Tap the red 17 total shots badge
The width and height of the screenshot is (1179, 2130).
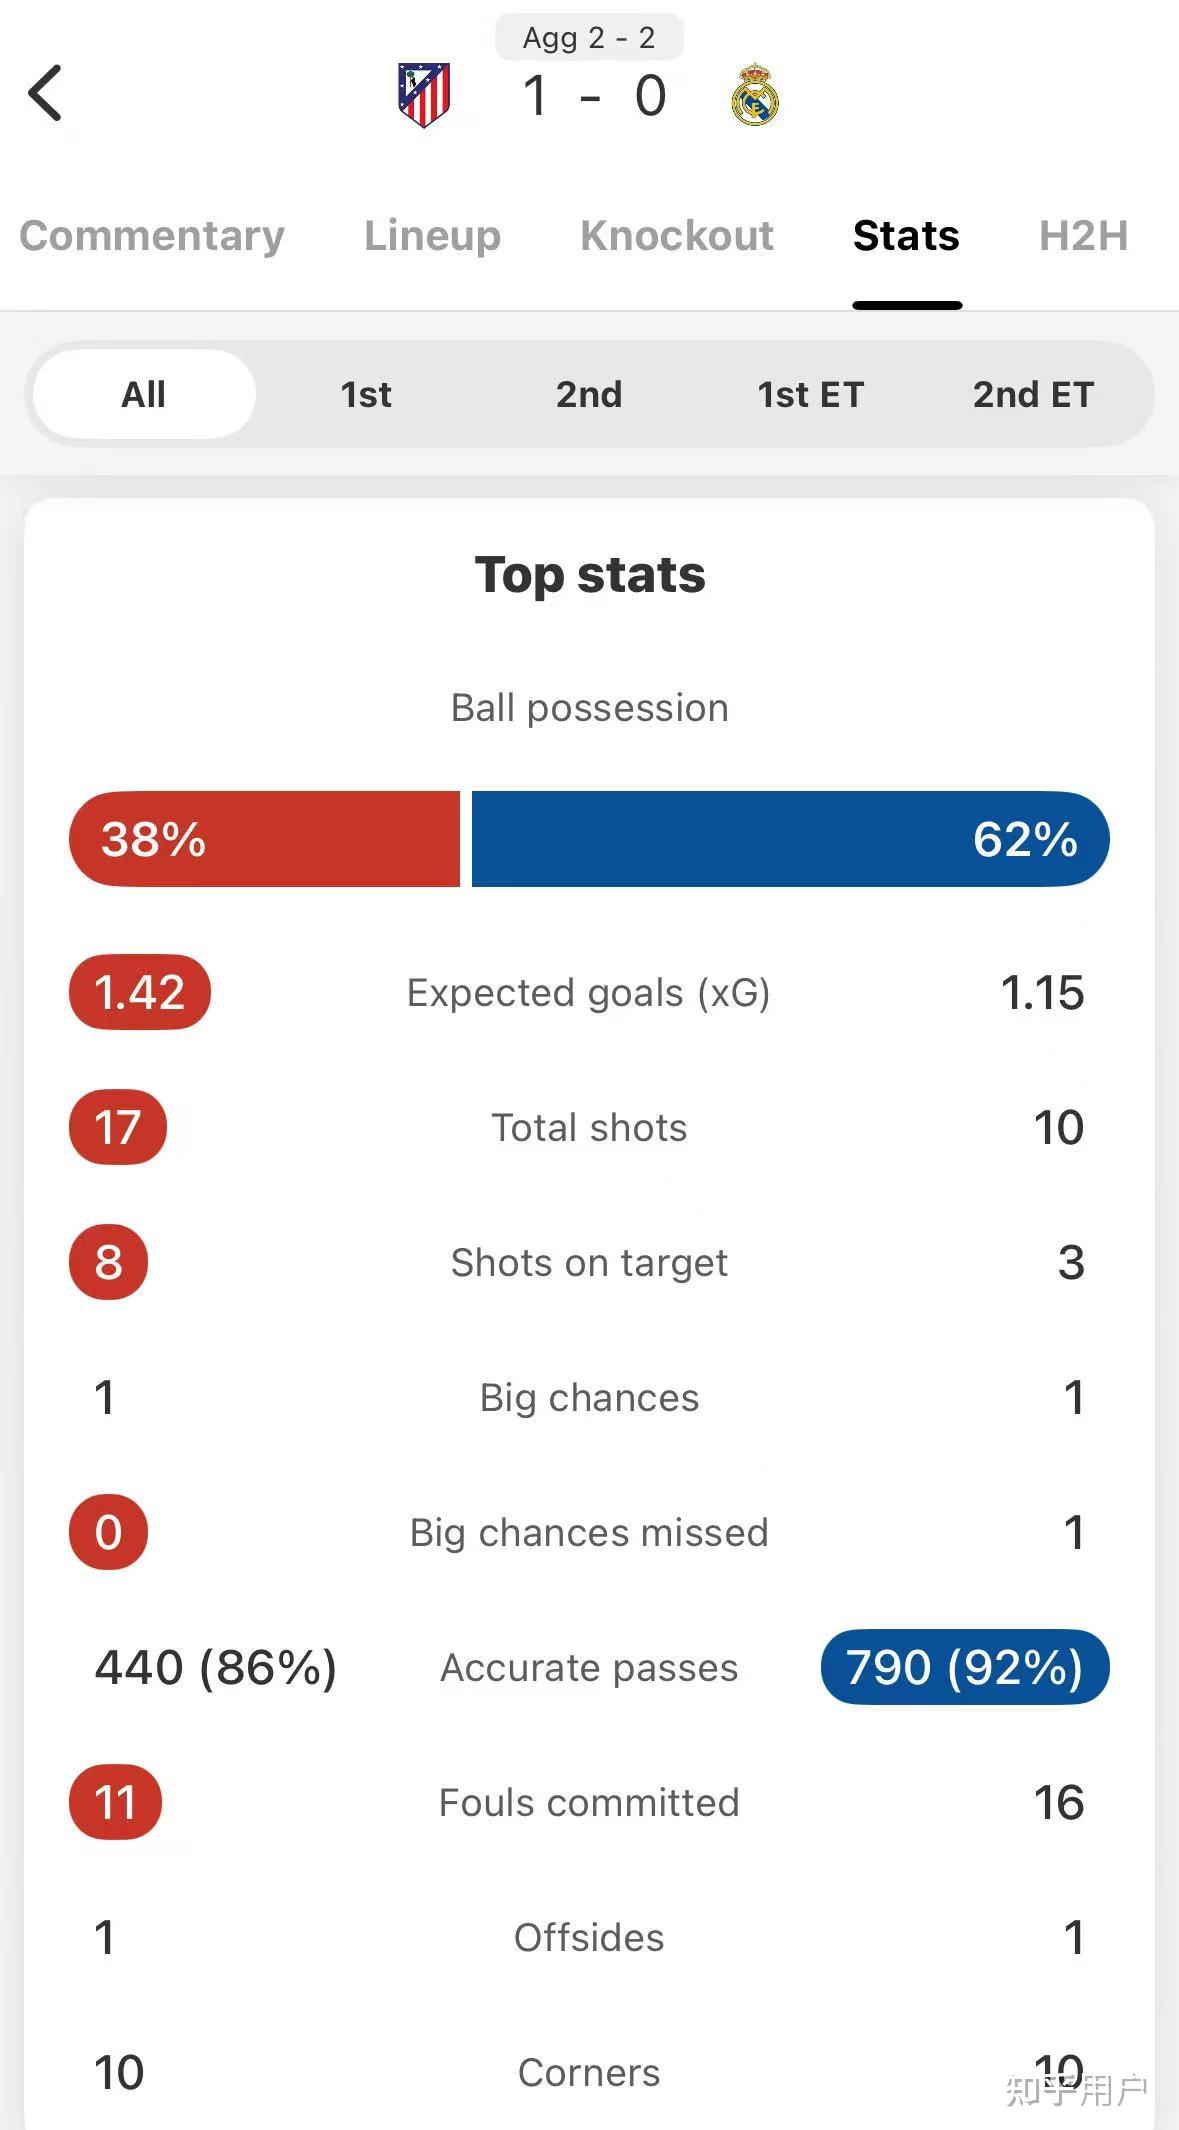coord(117,1127)
